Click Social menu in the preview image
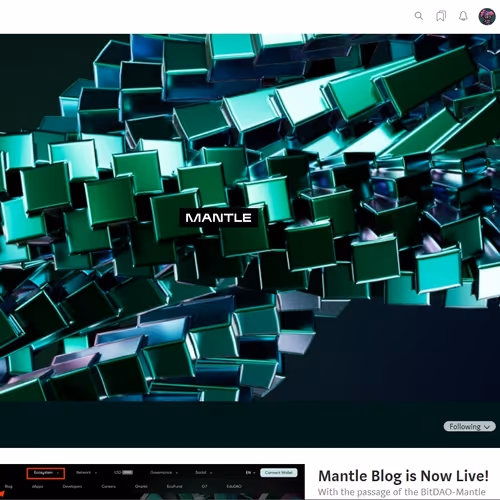The width and height of the screenshot is (500, 500). pos(203,473)
